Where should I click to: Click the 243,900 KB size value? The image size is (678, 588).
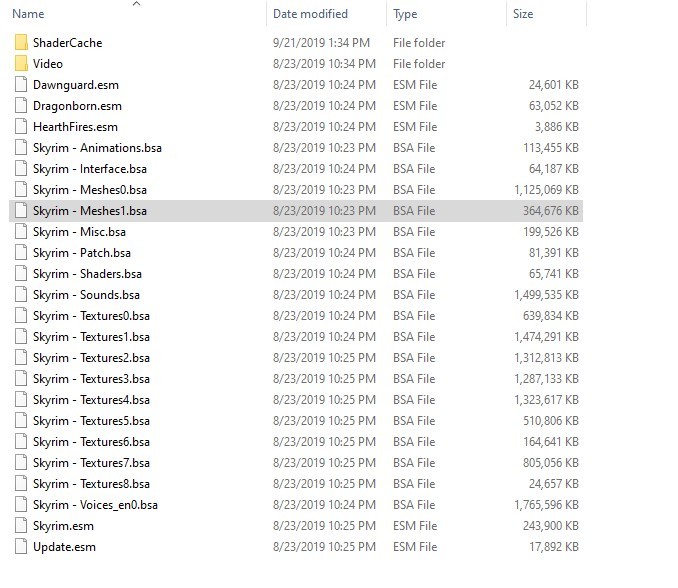click(551, 526)
